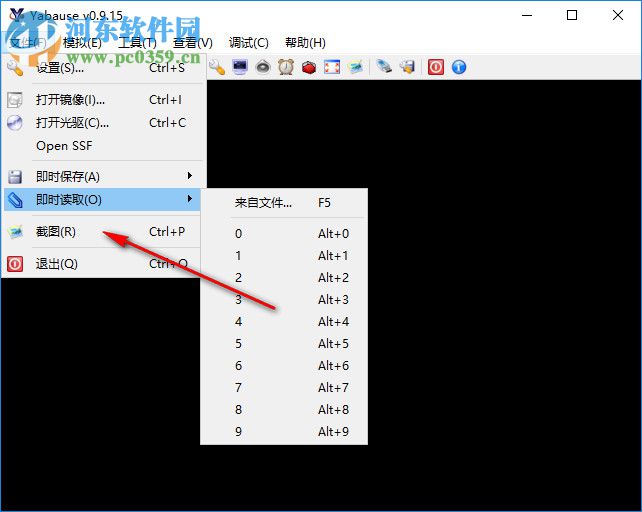
Task: Minimize the Yabause window
Action: [527, 15]
